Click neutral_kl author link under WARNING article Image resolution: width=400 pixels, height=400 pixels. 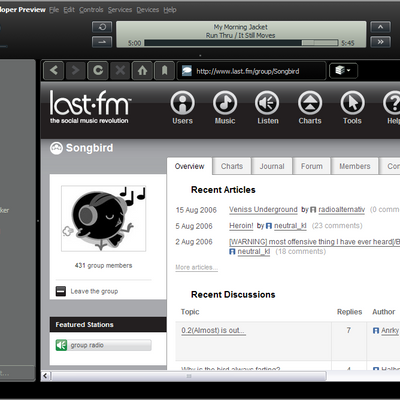coord(254,251)
